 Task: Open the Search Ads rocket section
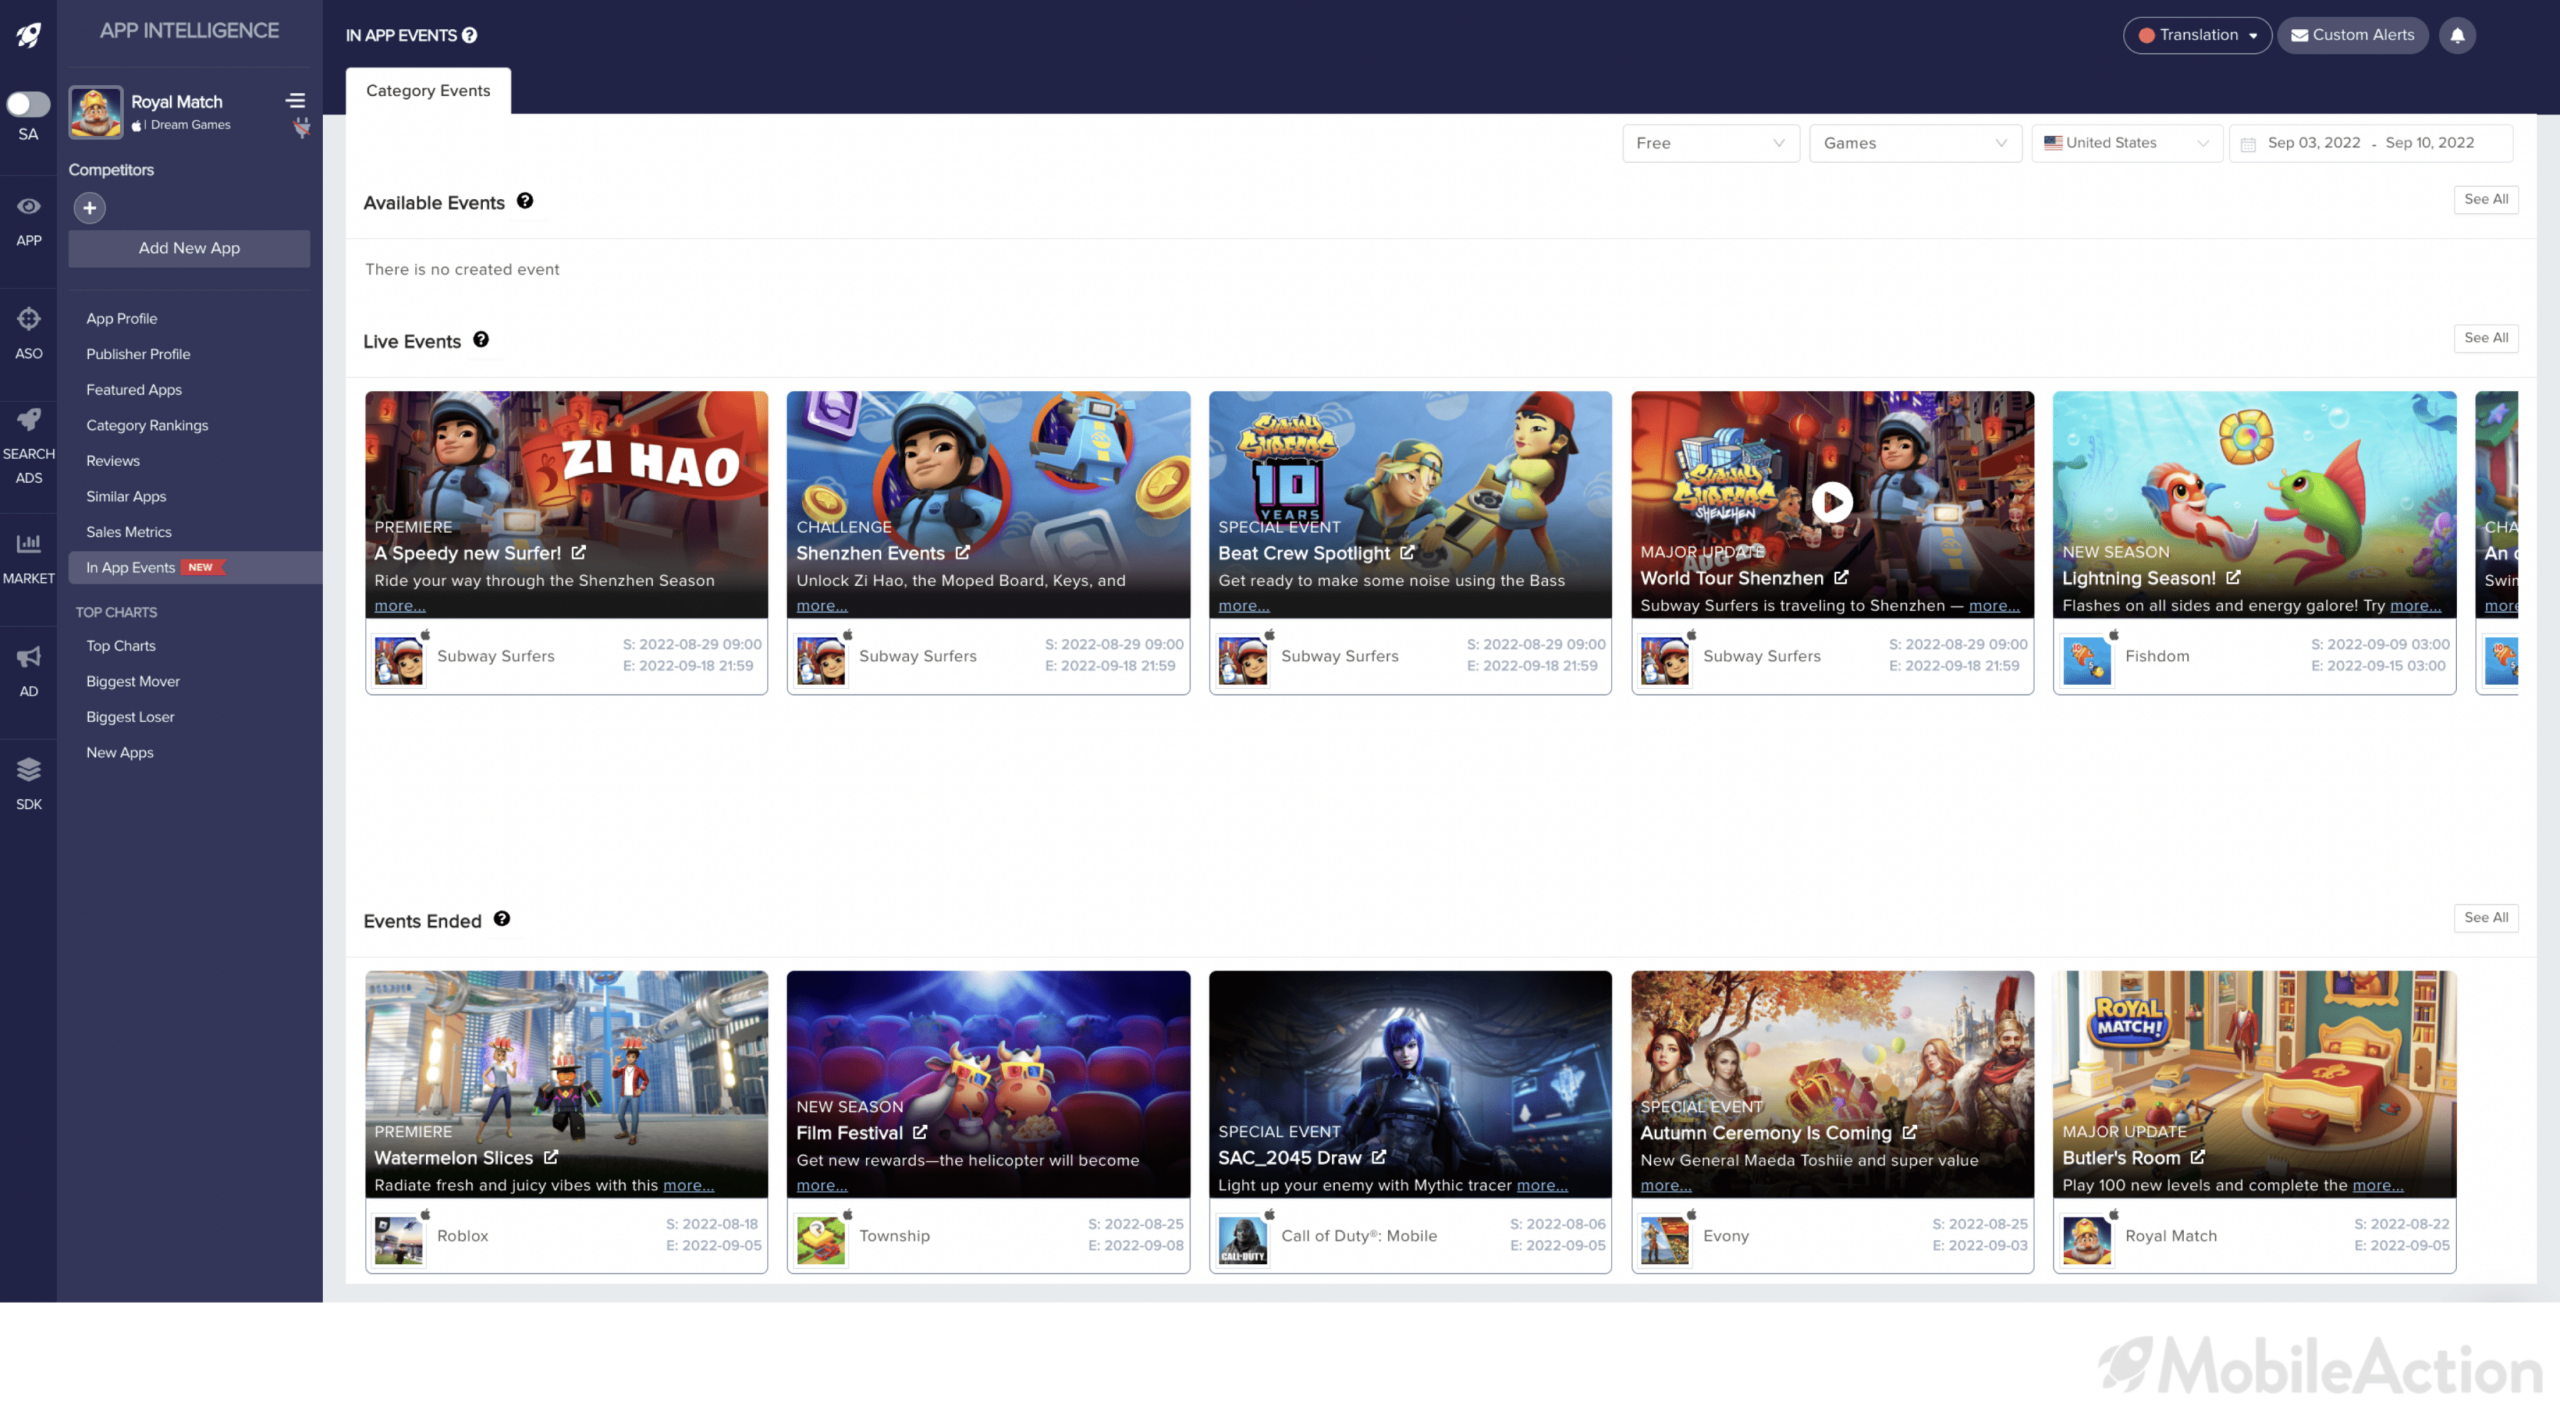(28, 445)
